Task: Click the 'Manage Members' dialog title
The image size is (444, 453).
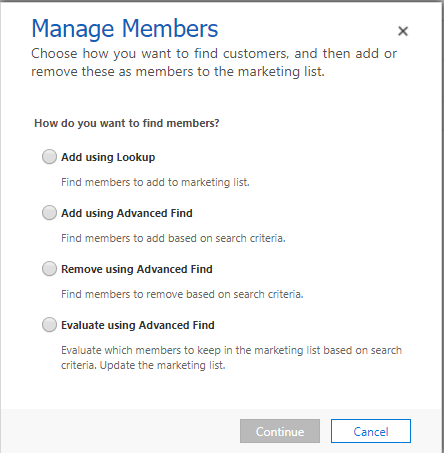Action: pos(125,29)
